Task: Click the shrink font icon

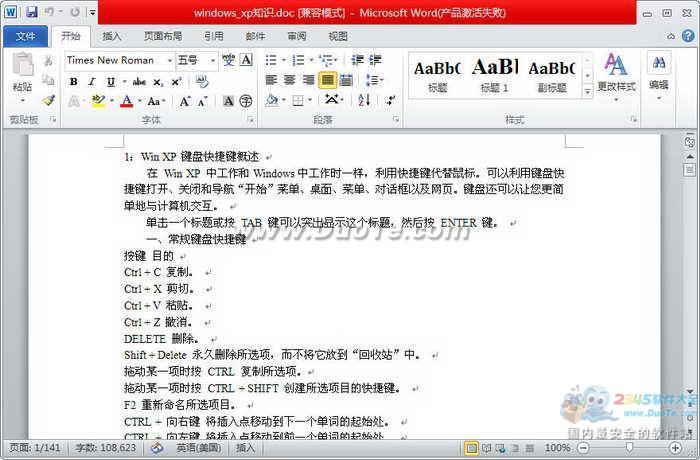Action: [x=202, y=101]
